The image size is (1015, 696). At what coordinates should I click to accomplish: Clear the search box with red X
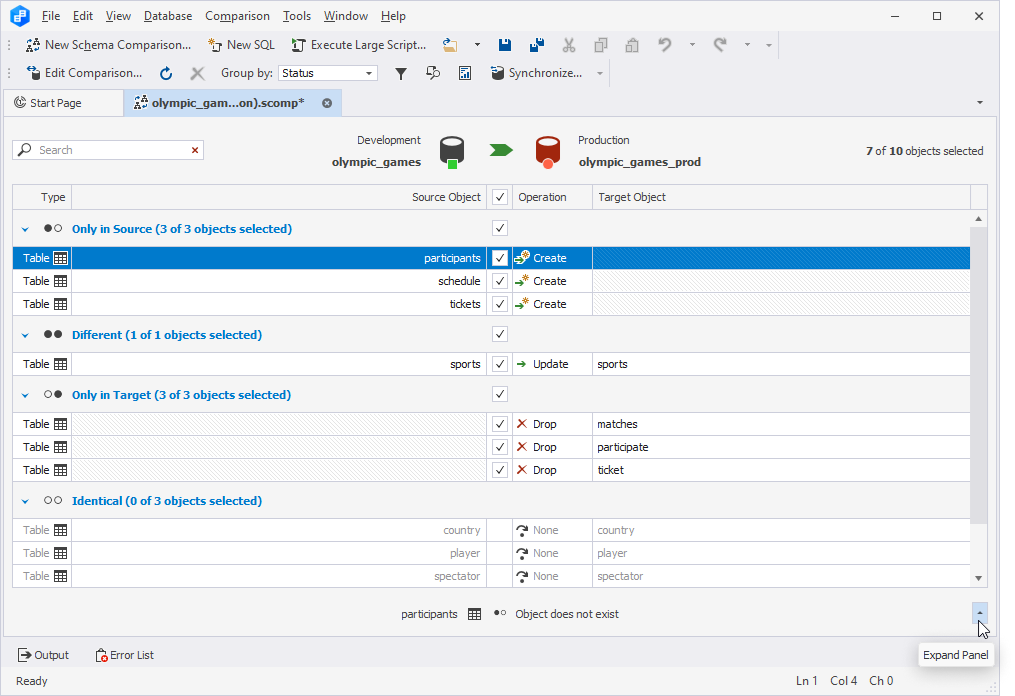[195, 150]
